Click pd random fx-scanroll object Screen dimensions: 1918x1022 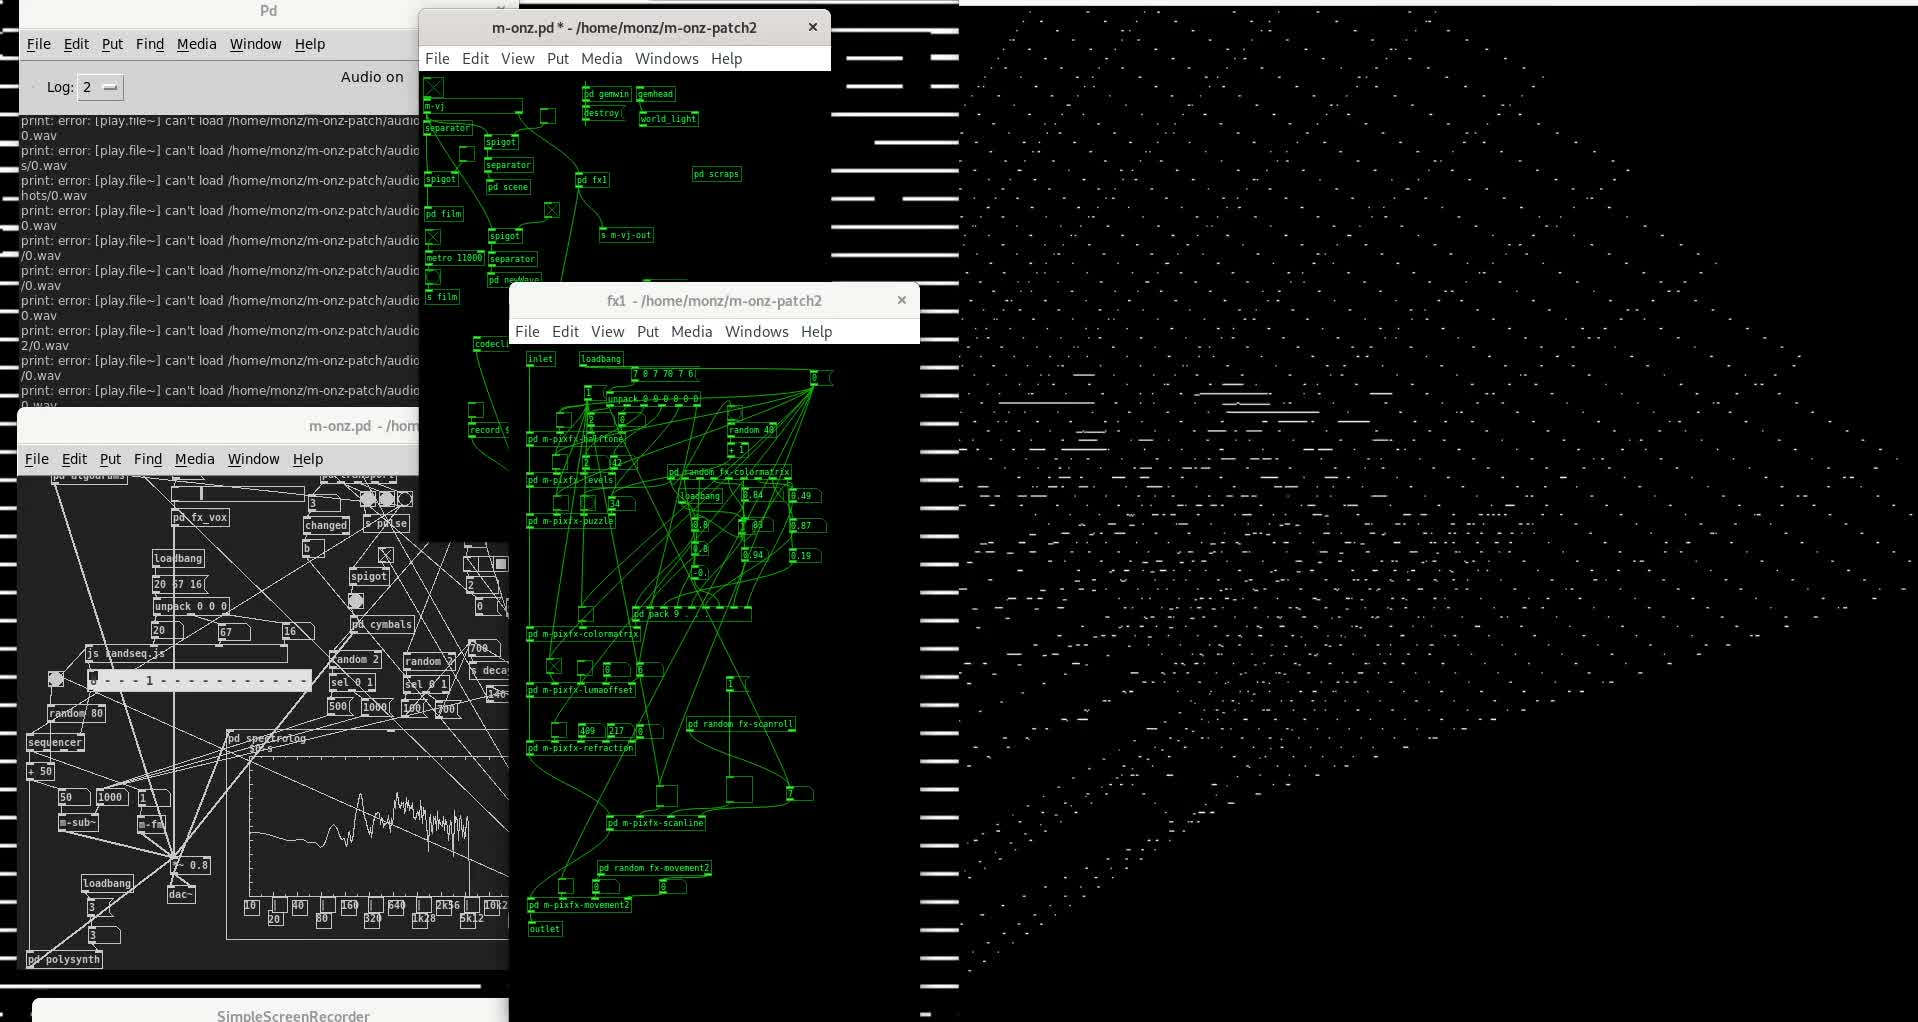(x=741, y=724)
